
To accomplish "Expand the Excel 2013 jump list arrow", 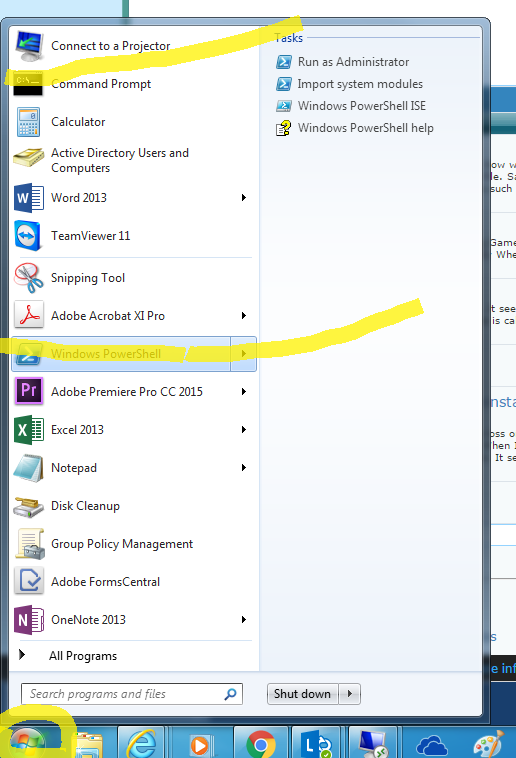I will [244, 429].
